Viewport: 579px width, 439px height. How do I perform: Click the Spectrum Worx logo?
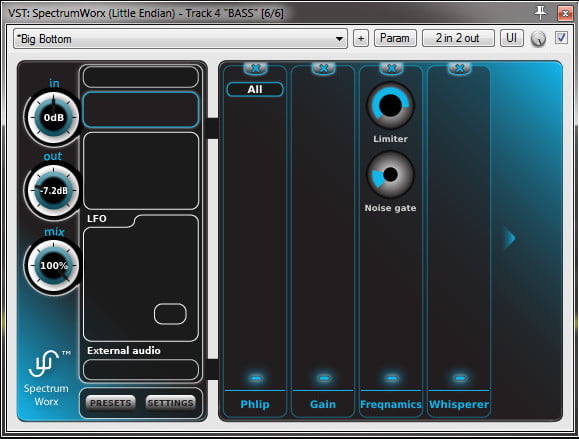(x=47, y=378)
